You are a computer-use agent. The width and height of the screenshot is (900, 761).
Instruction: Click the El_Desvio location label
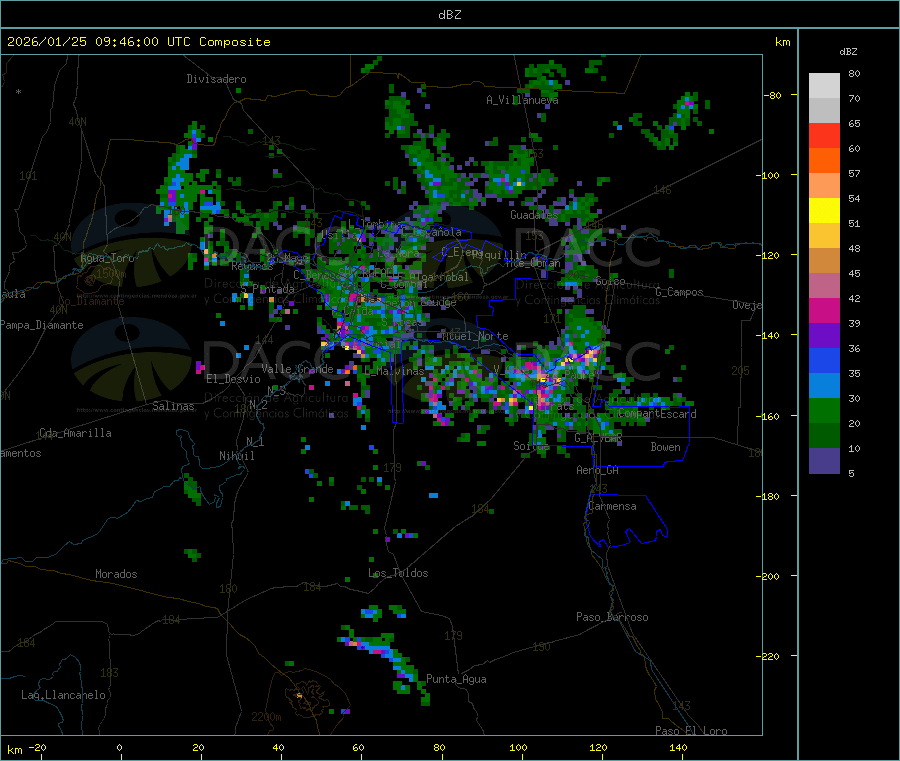pyautogui.click(x=234, y=379)
